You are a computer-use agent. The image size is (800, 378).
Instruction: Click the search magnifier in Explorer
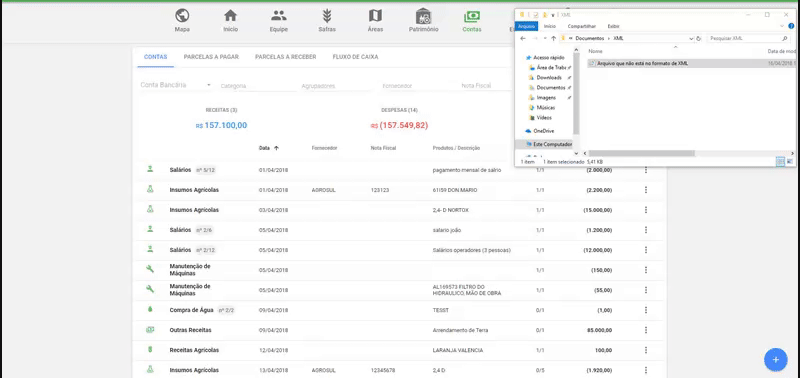click(785, 38)
